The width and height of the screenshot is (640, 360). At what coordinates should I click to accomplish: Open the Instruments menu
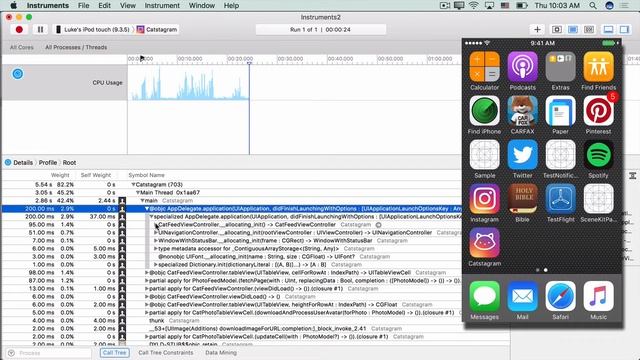pos(48,5)
